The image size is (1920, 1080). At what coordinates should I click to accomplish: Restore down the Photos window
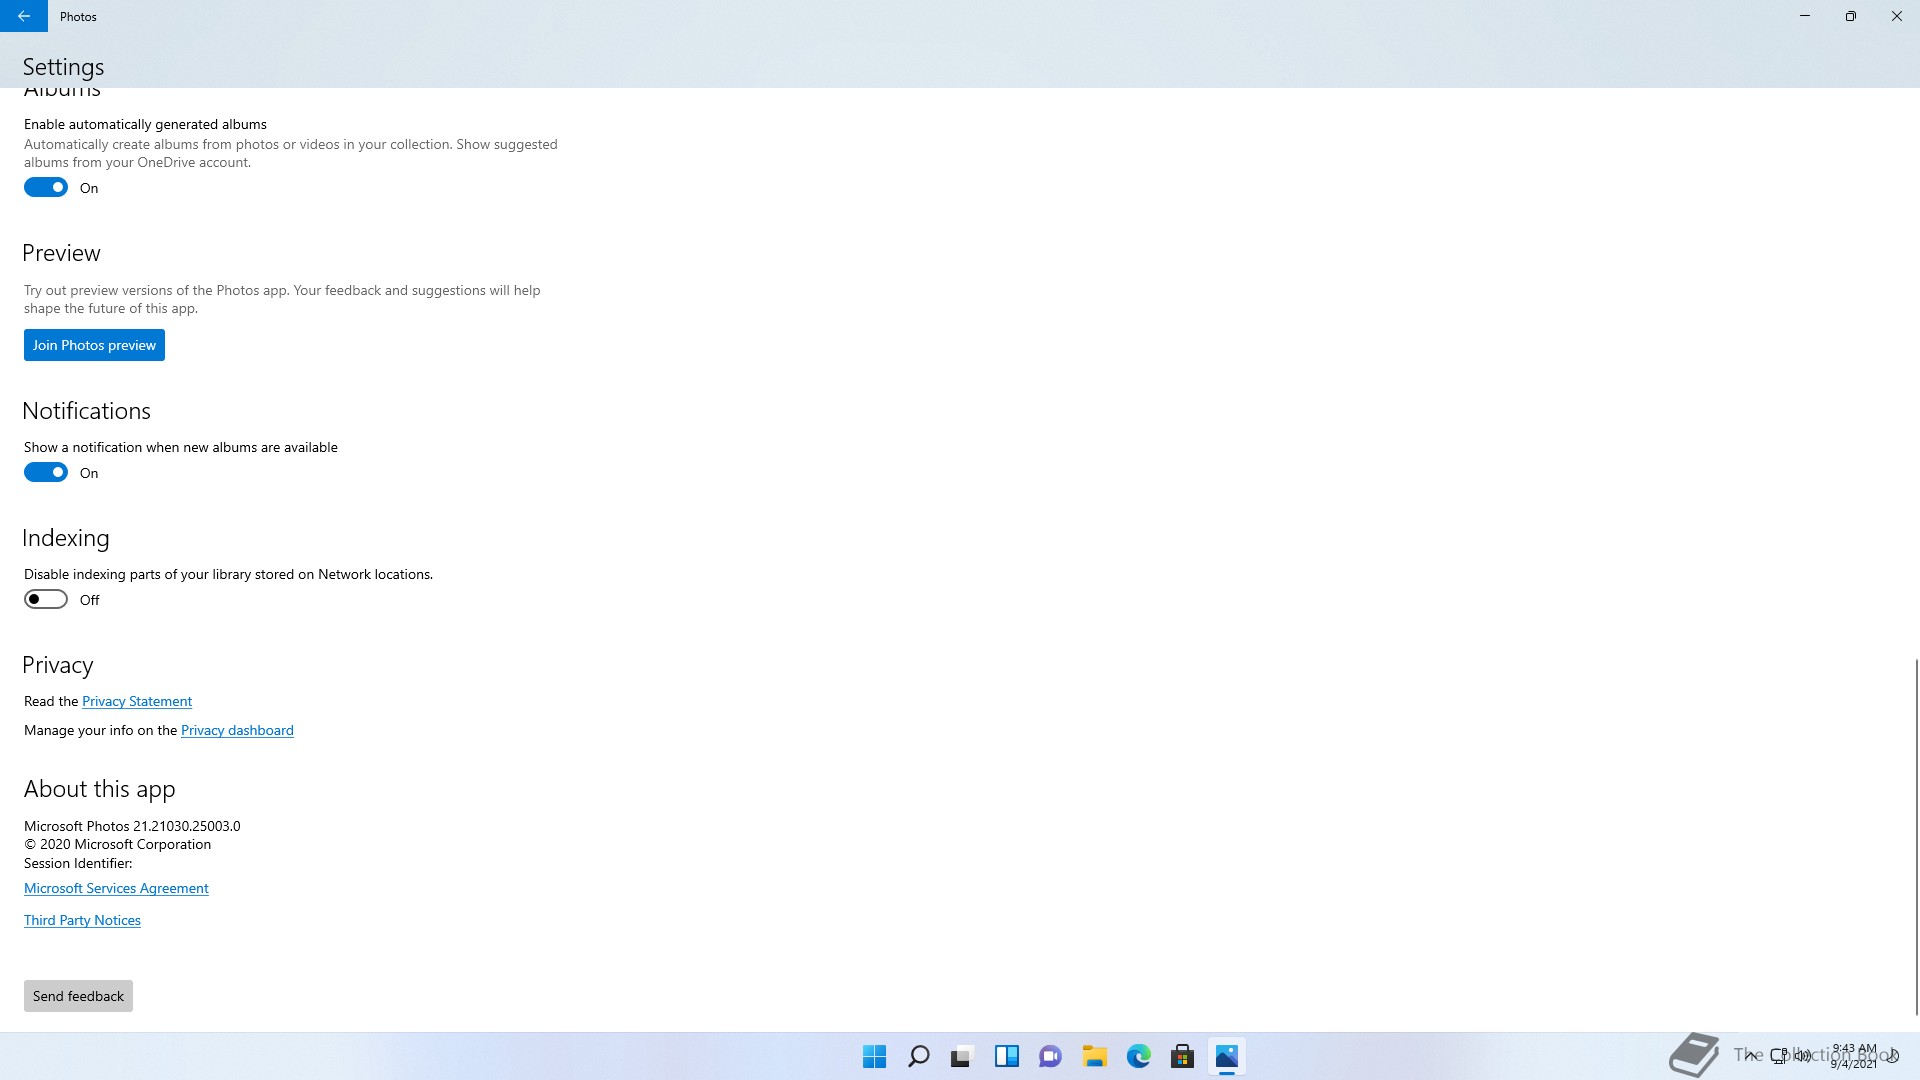[1851, 16]
